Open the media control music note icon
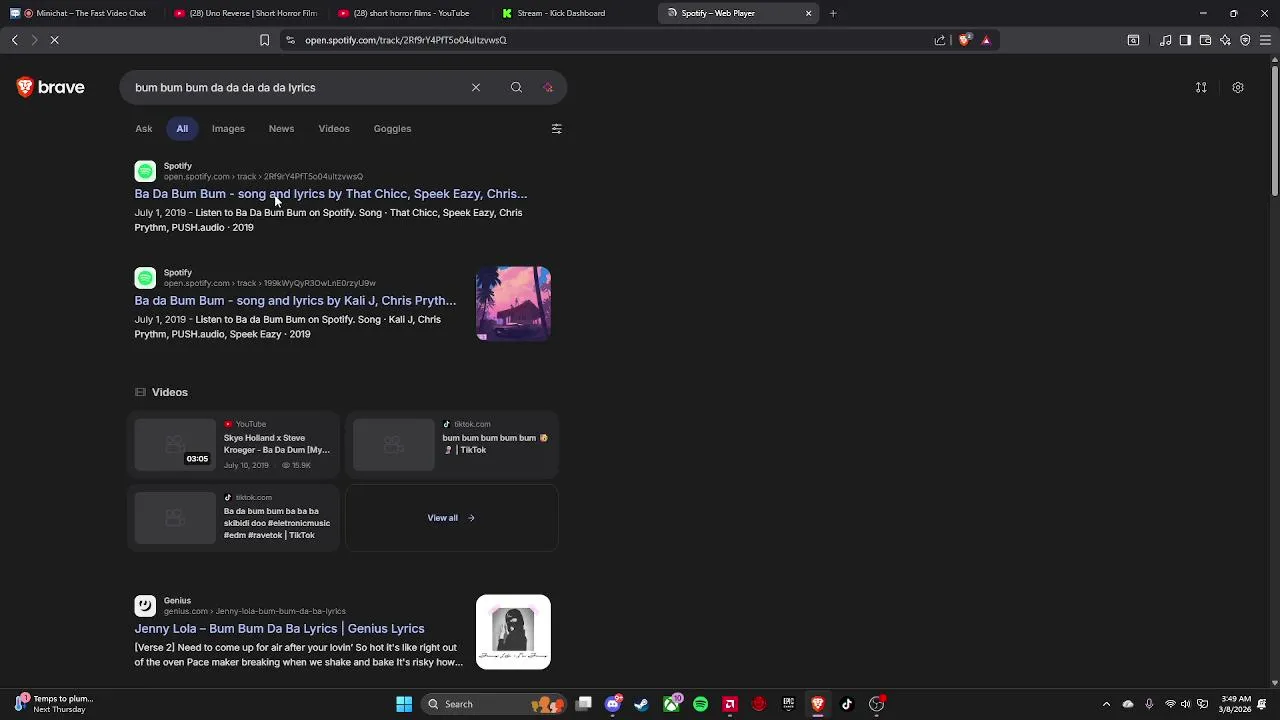Screen dimensions: 1280x720 click(x=1166, y=40)
